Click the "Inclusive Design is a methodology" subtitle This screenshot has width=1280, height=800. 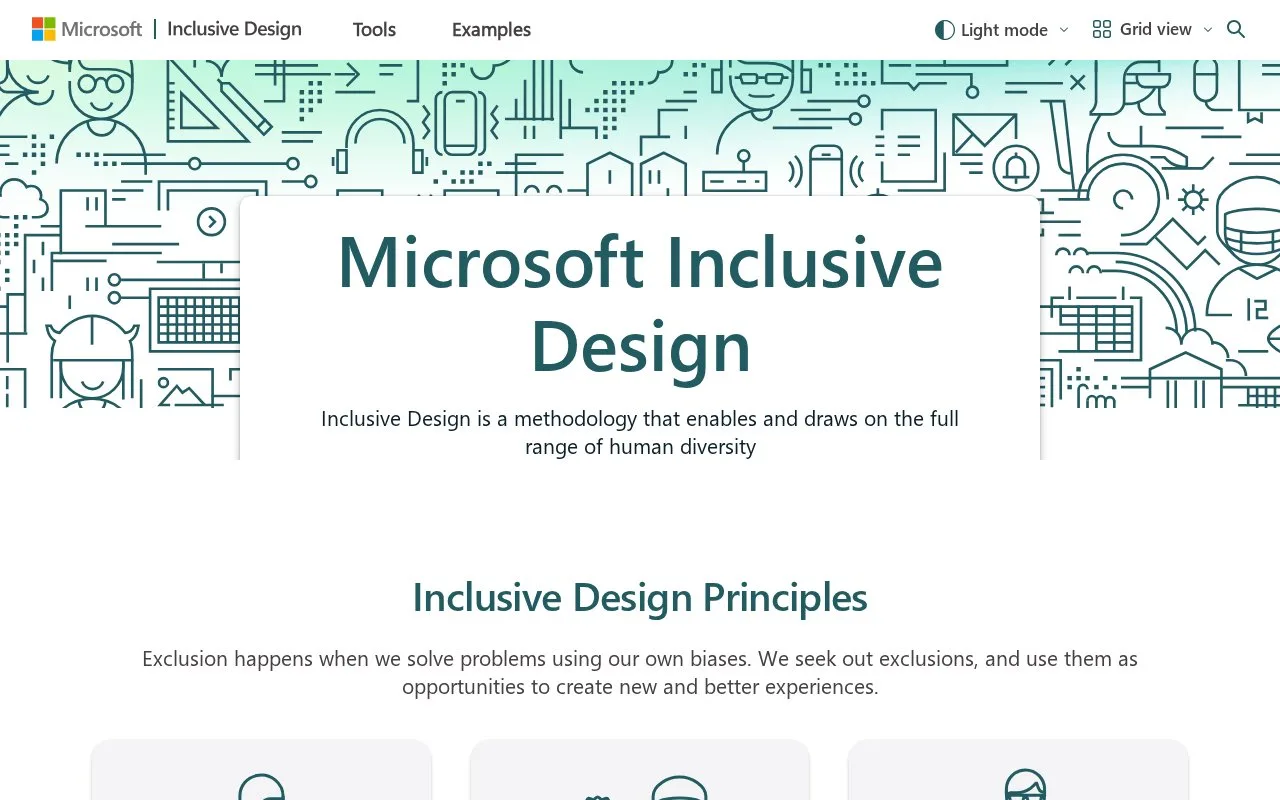pyautogui.click(x=640, y=432)
